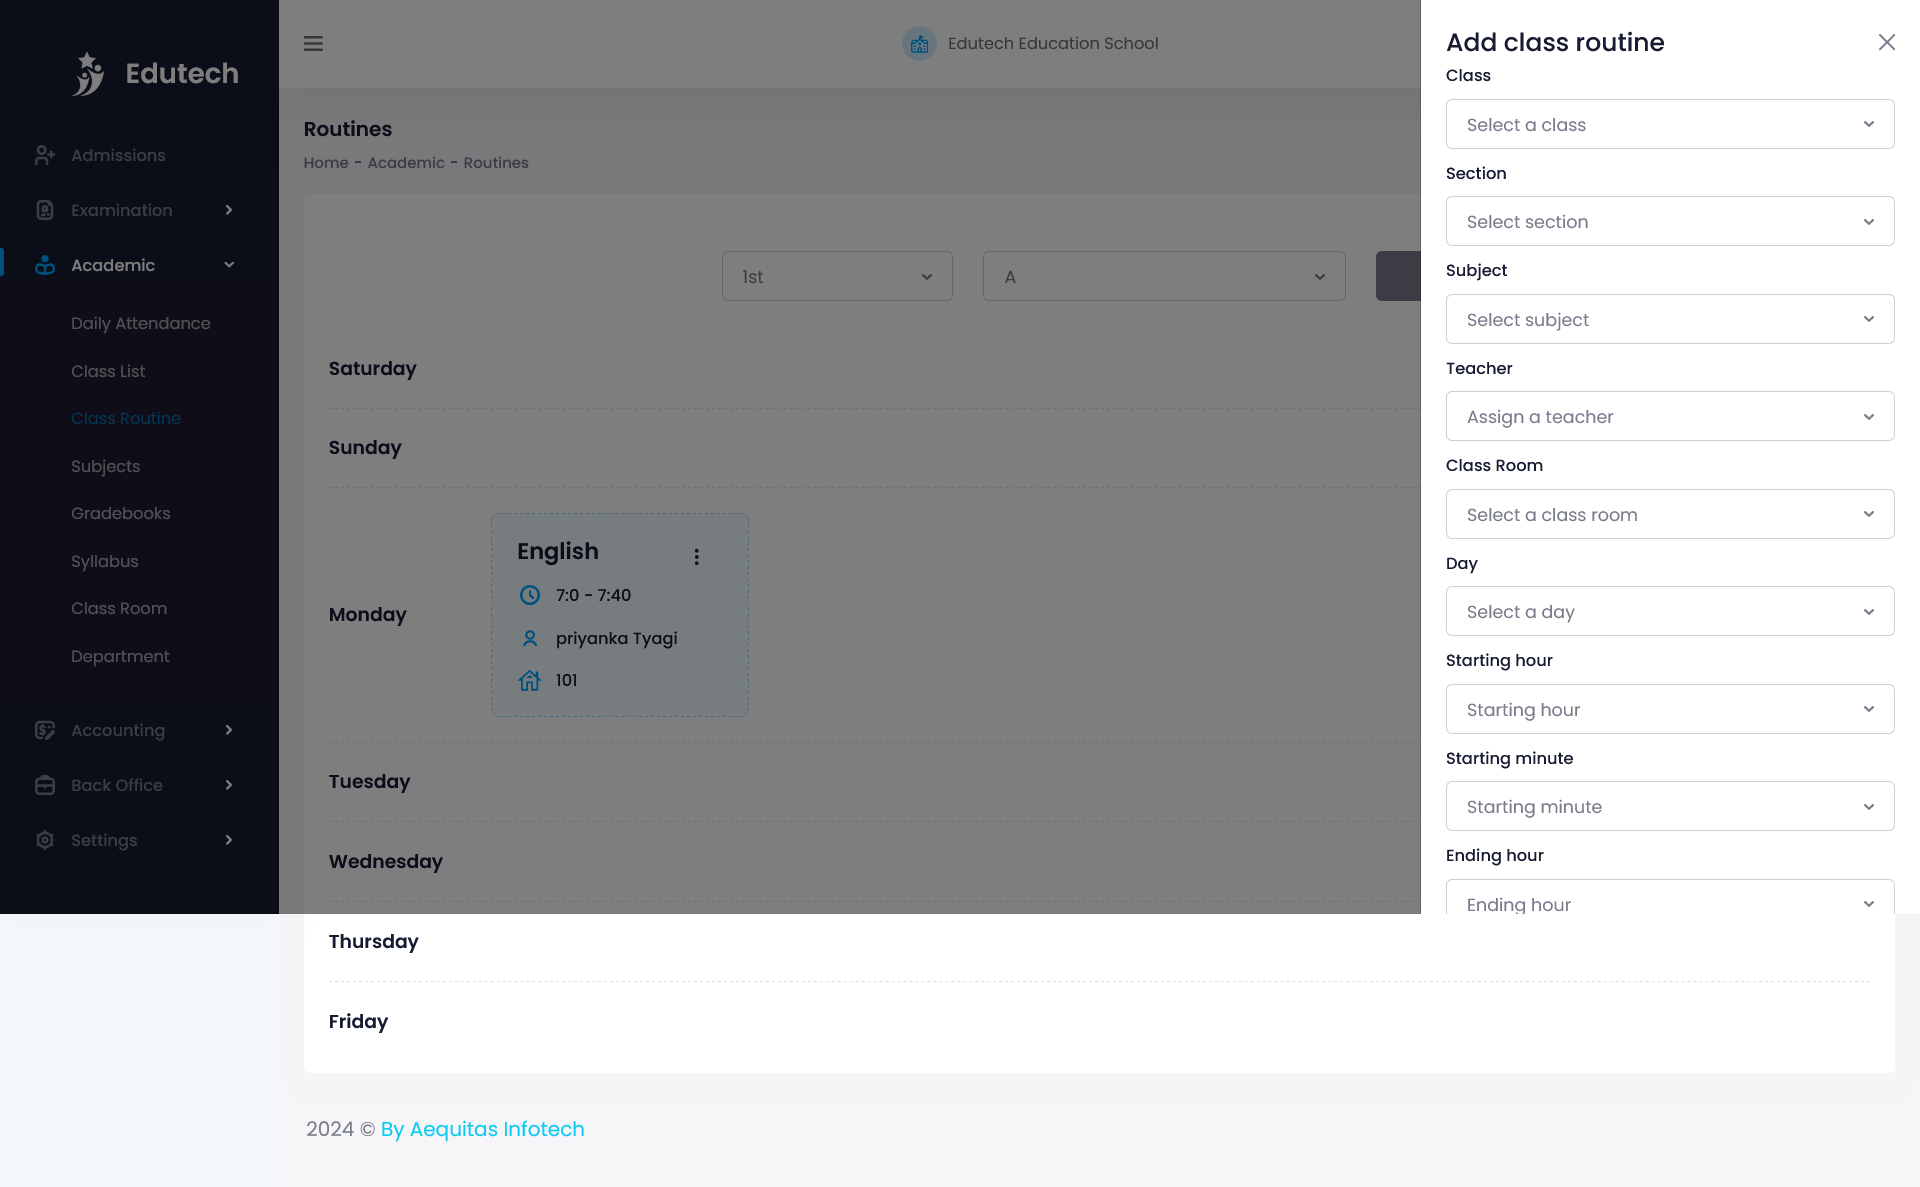Close the Add class routine panel
The width and height of the screenshot is (1920, 1187).
tap(1887, 42)
